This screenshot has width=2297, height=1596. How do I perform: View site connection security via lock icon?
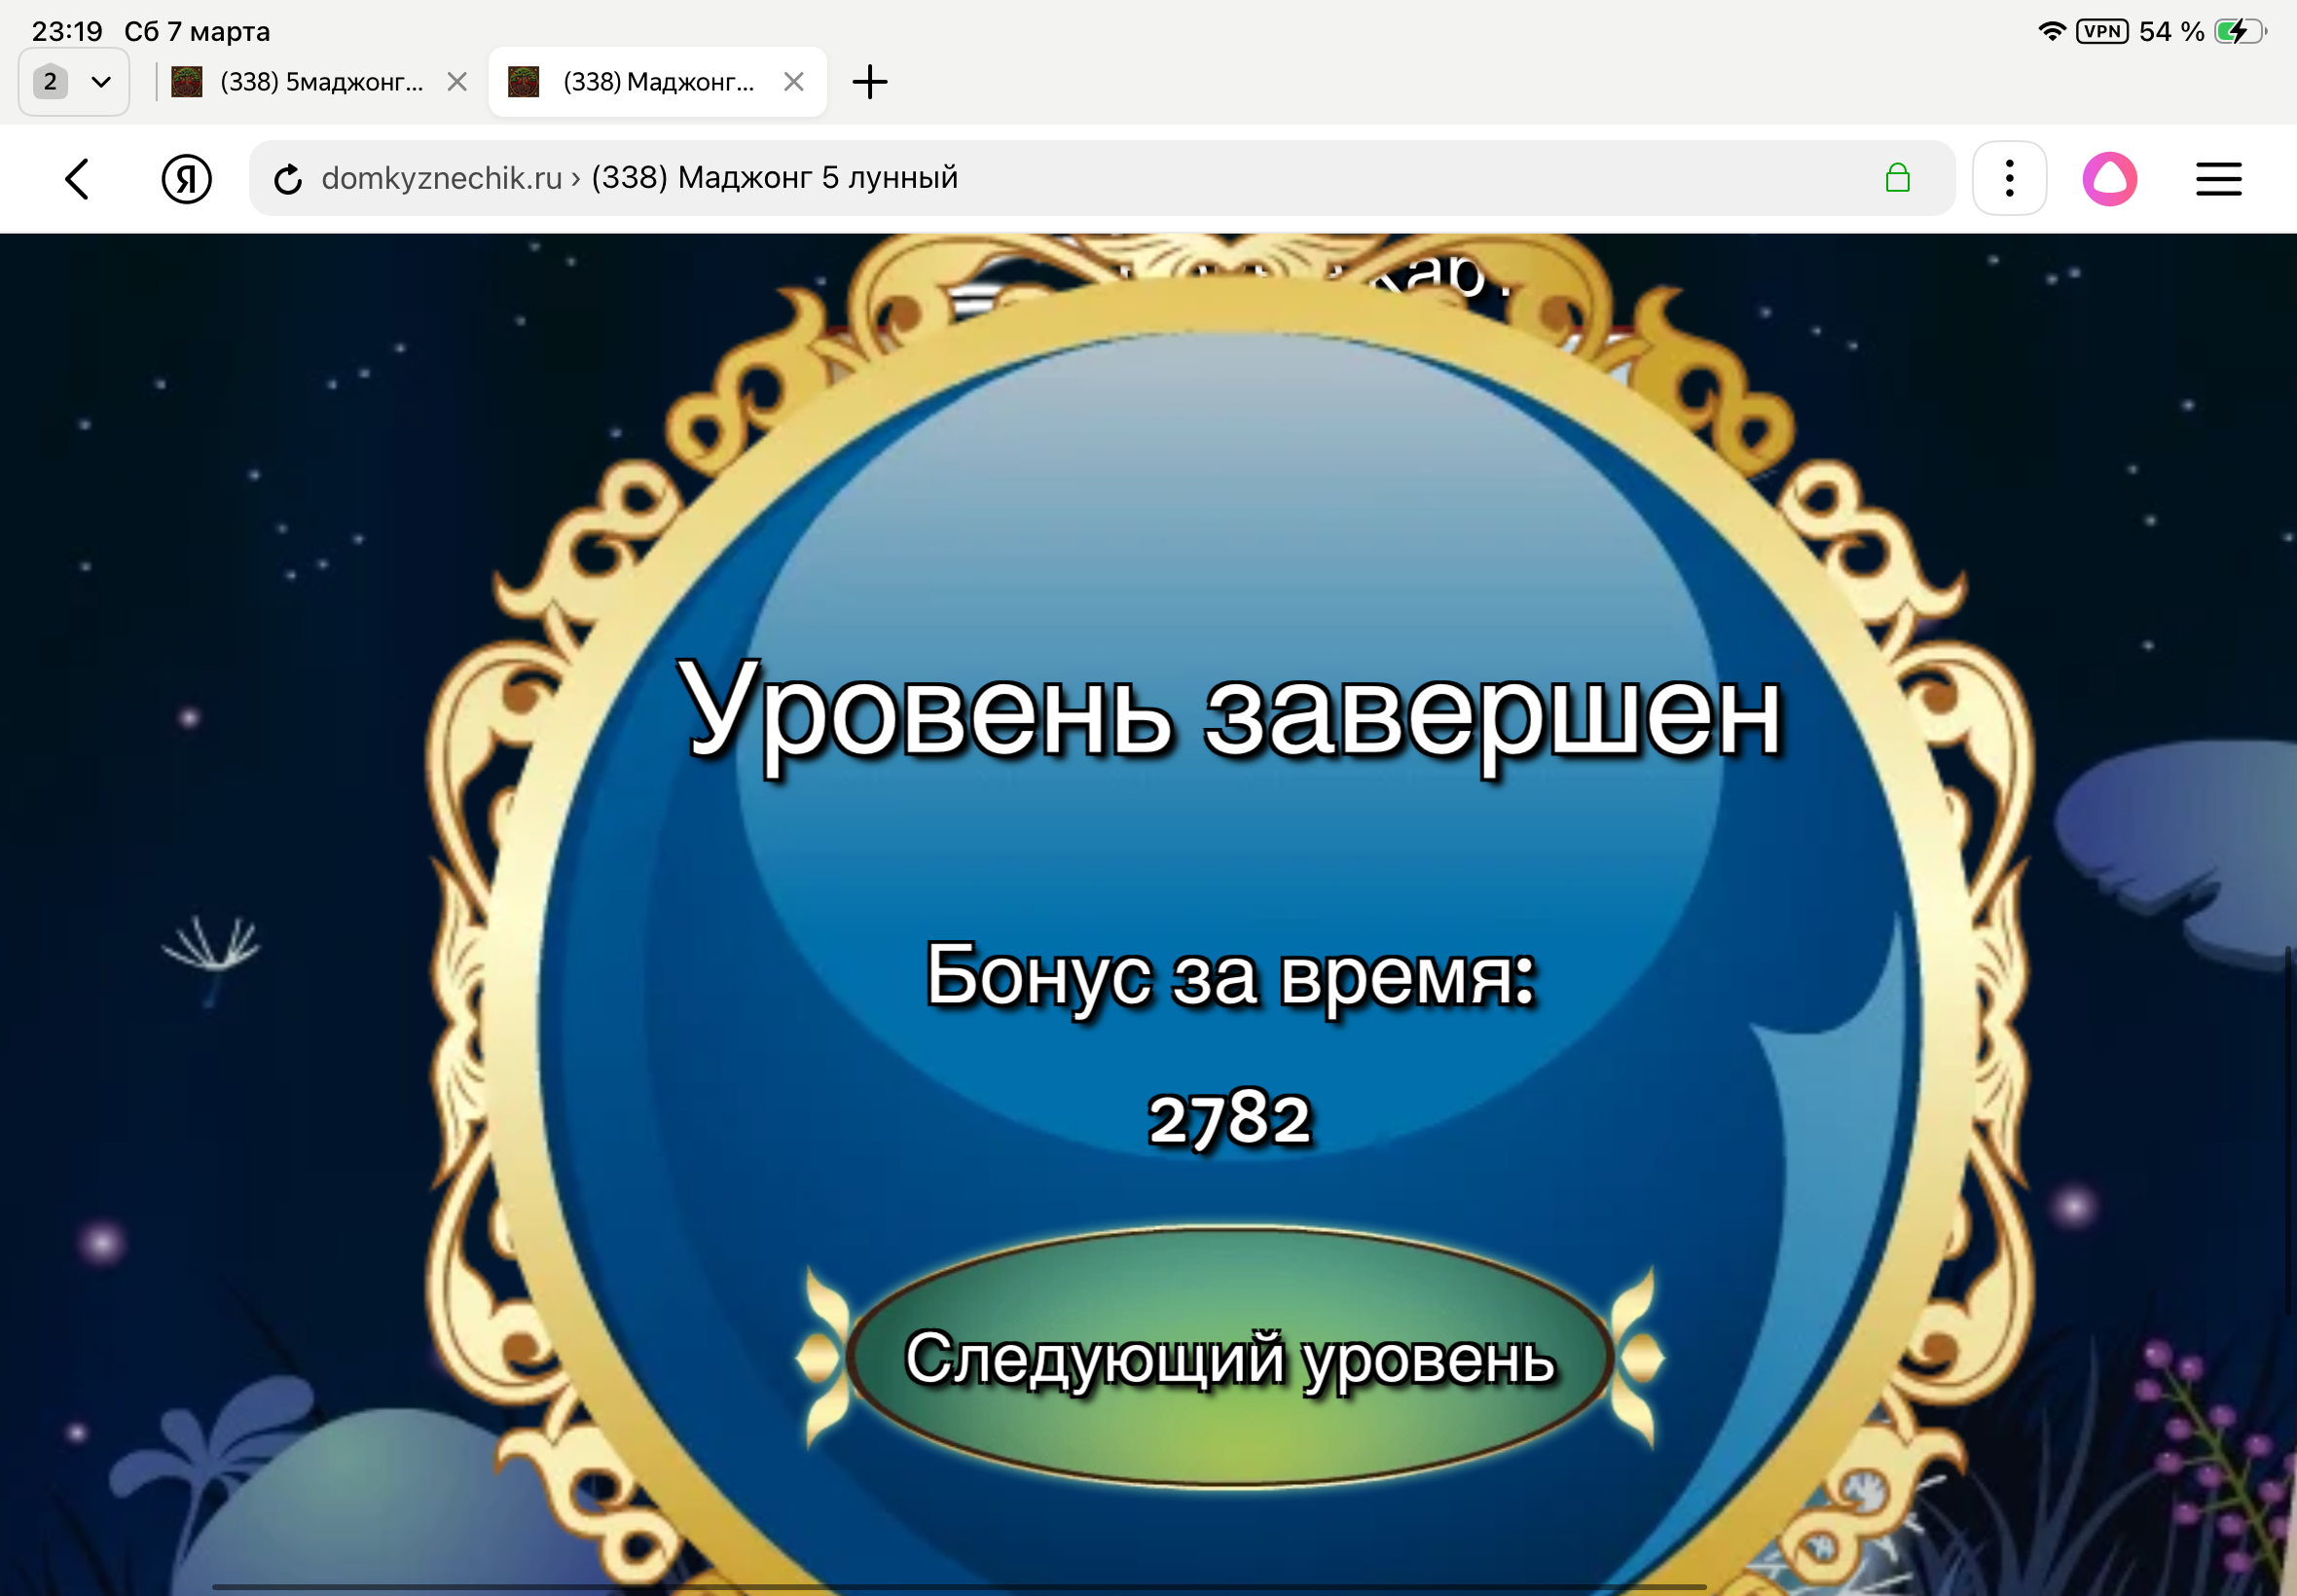1898,178
